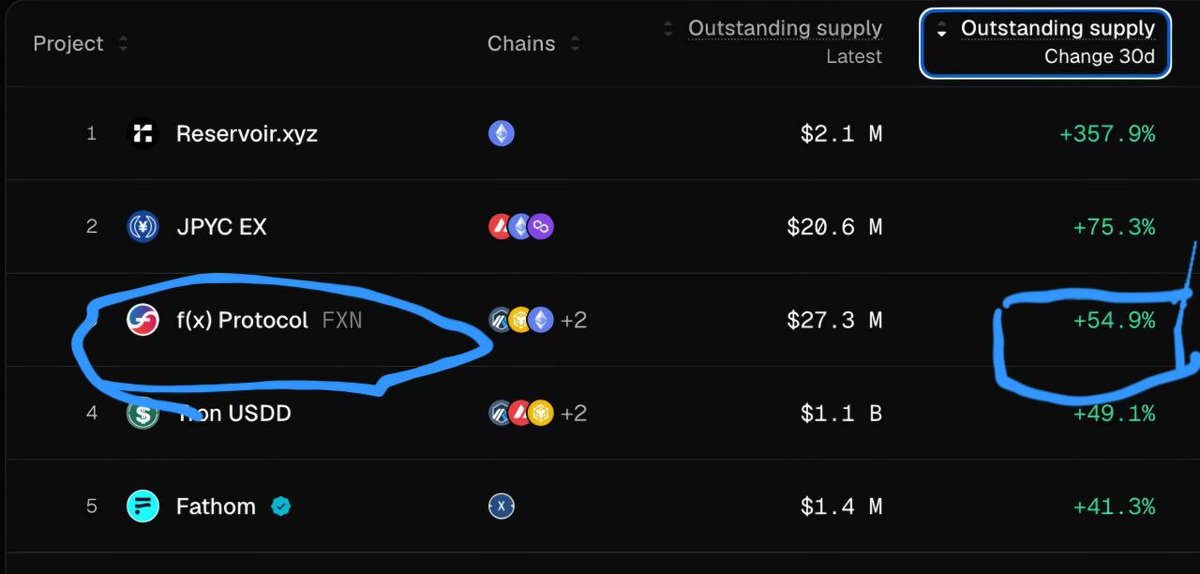The width and height of the screenshot is (1200, 574).
Task: Click the JPYC EX chain icons group
Action: tap(520, 227)
